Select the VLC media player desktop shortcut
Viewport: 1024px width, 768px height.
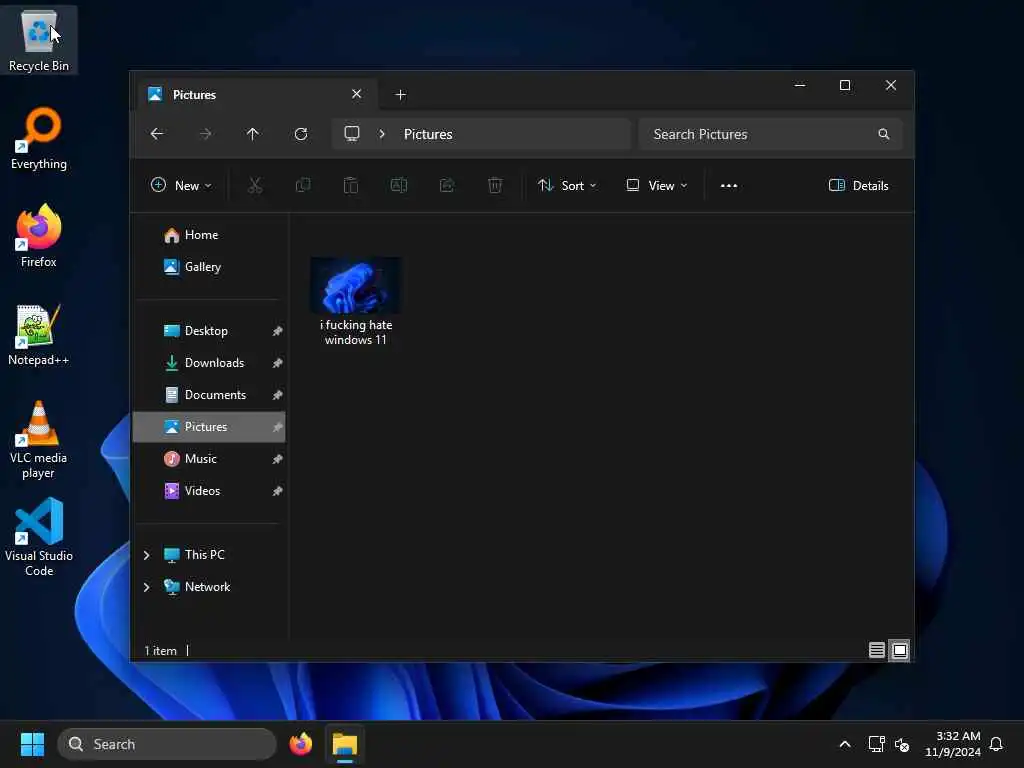39,440
